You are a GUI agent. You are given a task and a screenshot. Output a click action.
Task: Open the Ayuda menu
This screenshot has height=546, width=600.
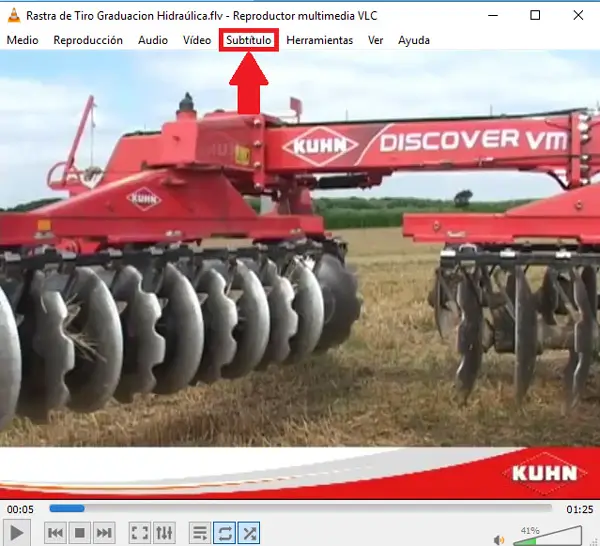click(414, 40)
